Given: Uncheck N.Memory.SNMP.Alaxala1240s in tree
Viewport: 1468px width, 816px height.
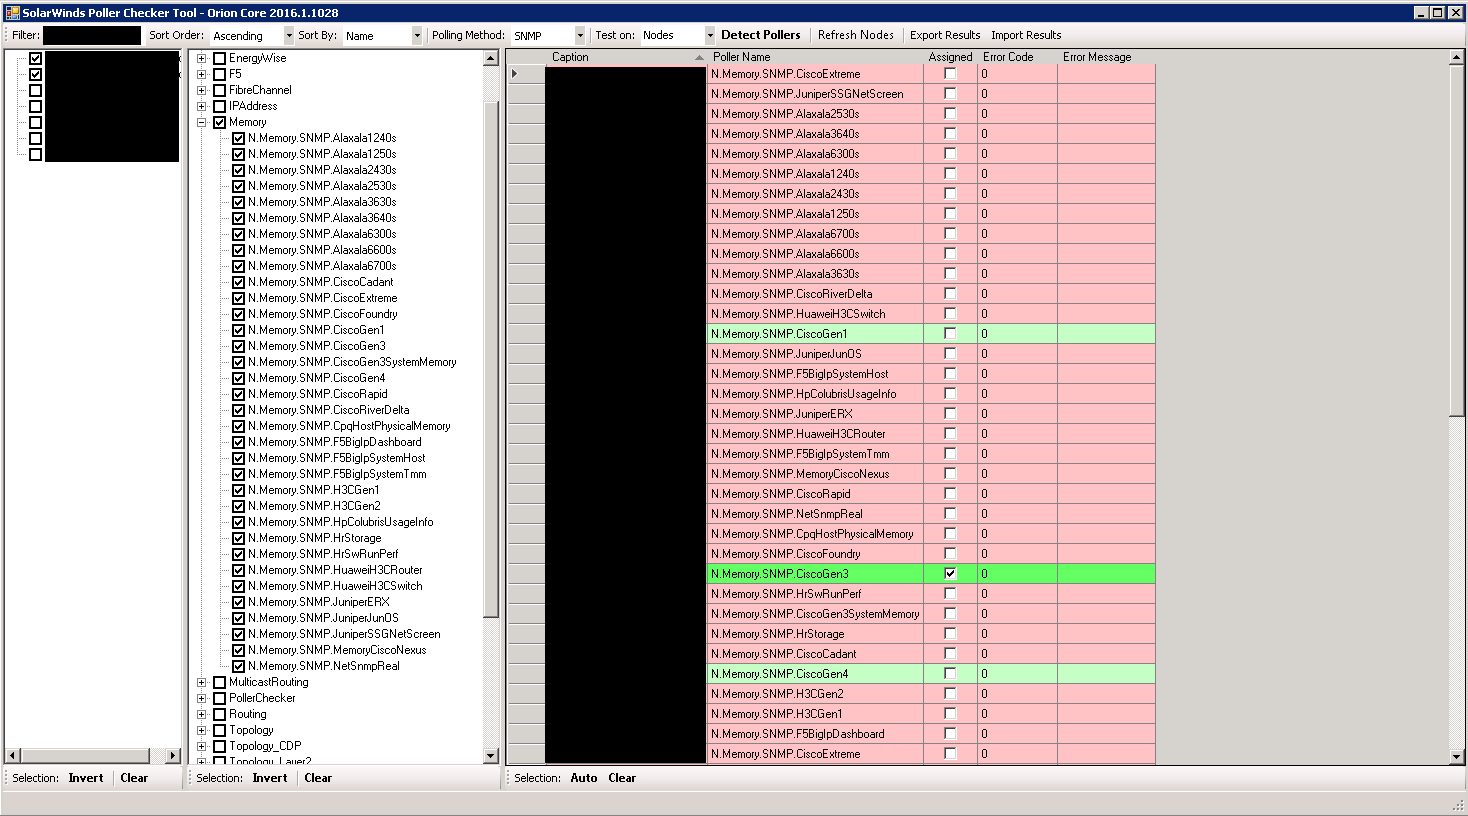Looking at the screenshot, I should 238,138.
